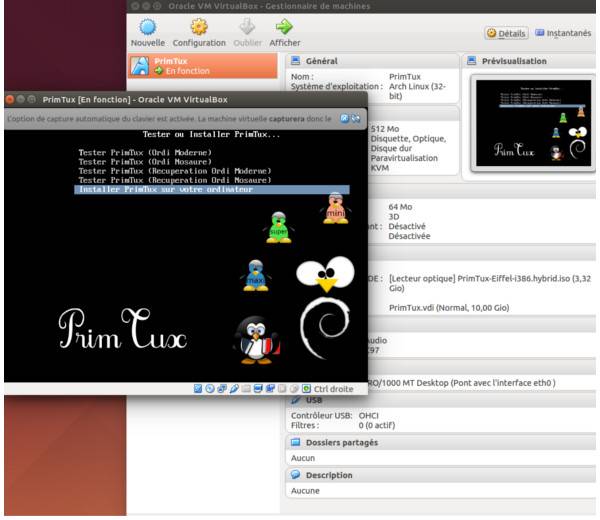This screenshot has width=600, height=520.
Task: Click the VM preview thumbnail in manager
Action: click(x=533, y=123)
